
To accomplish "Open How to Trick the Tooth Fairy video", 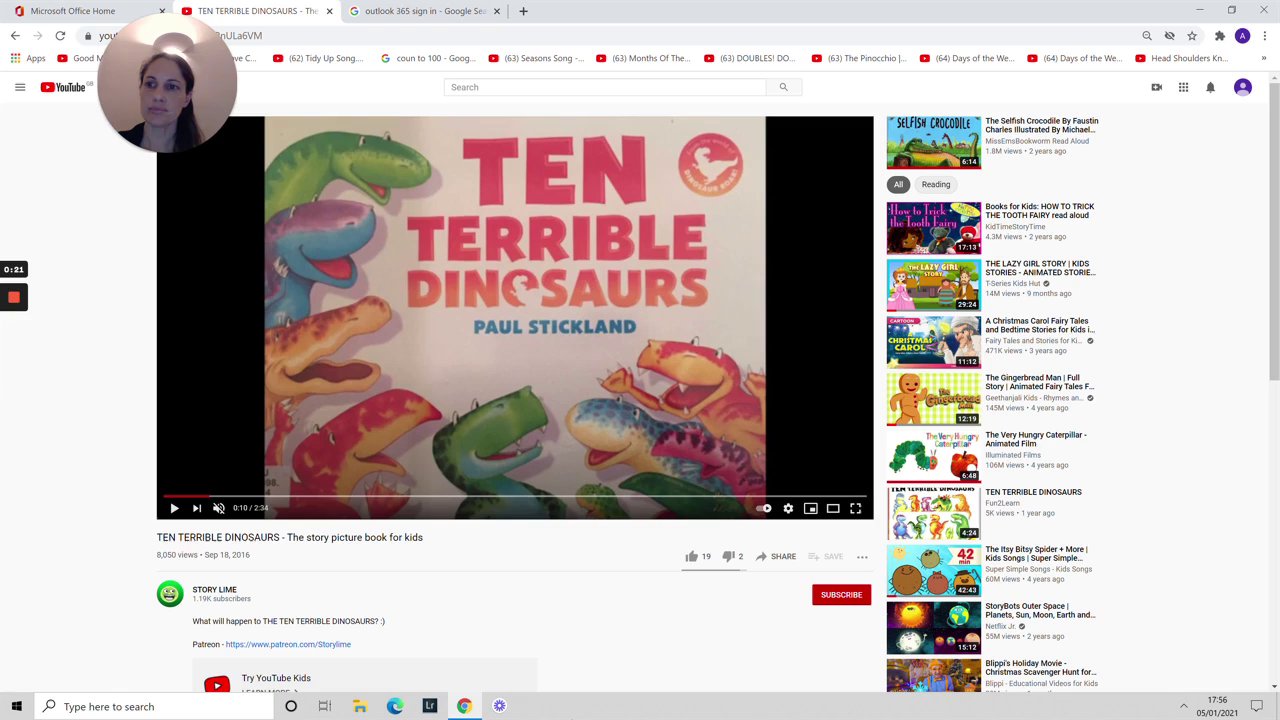I will [934, 227].
